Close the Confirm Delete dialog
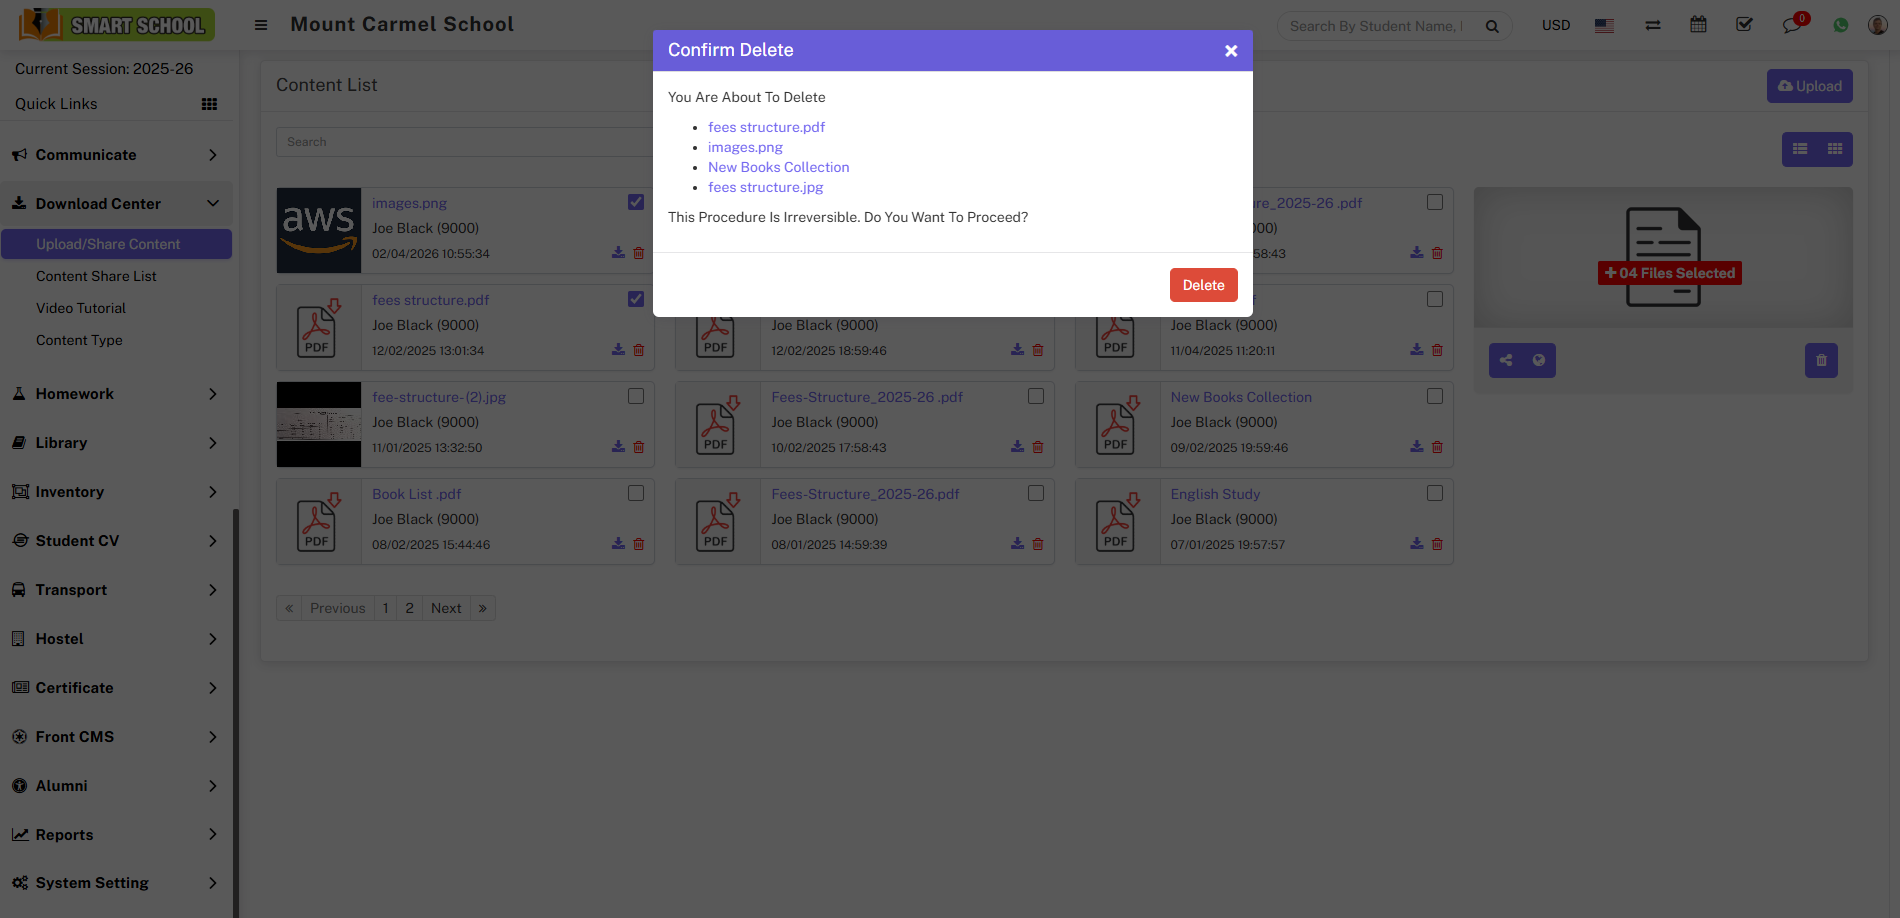This screenshot has width=1900, height=918. pos(1231,51)
